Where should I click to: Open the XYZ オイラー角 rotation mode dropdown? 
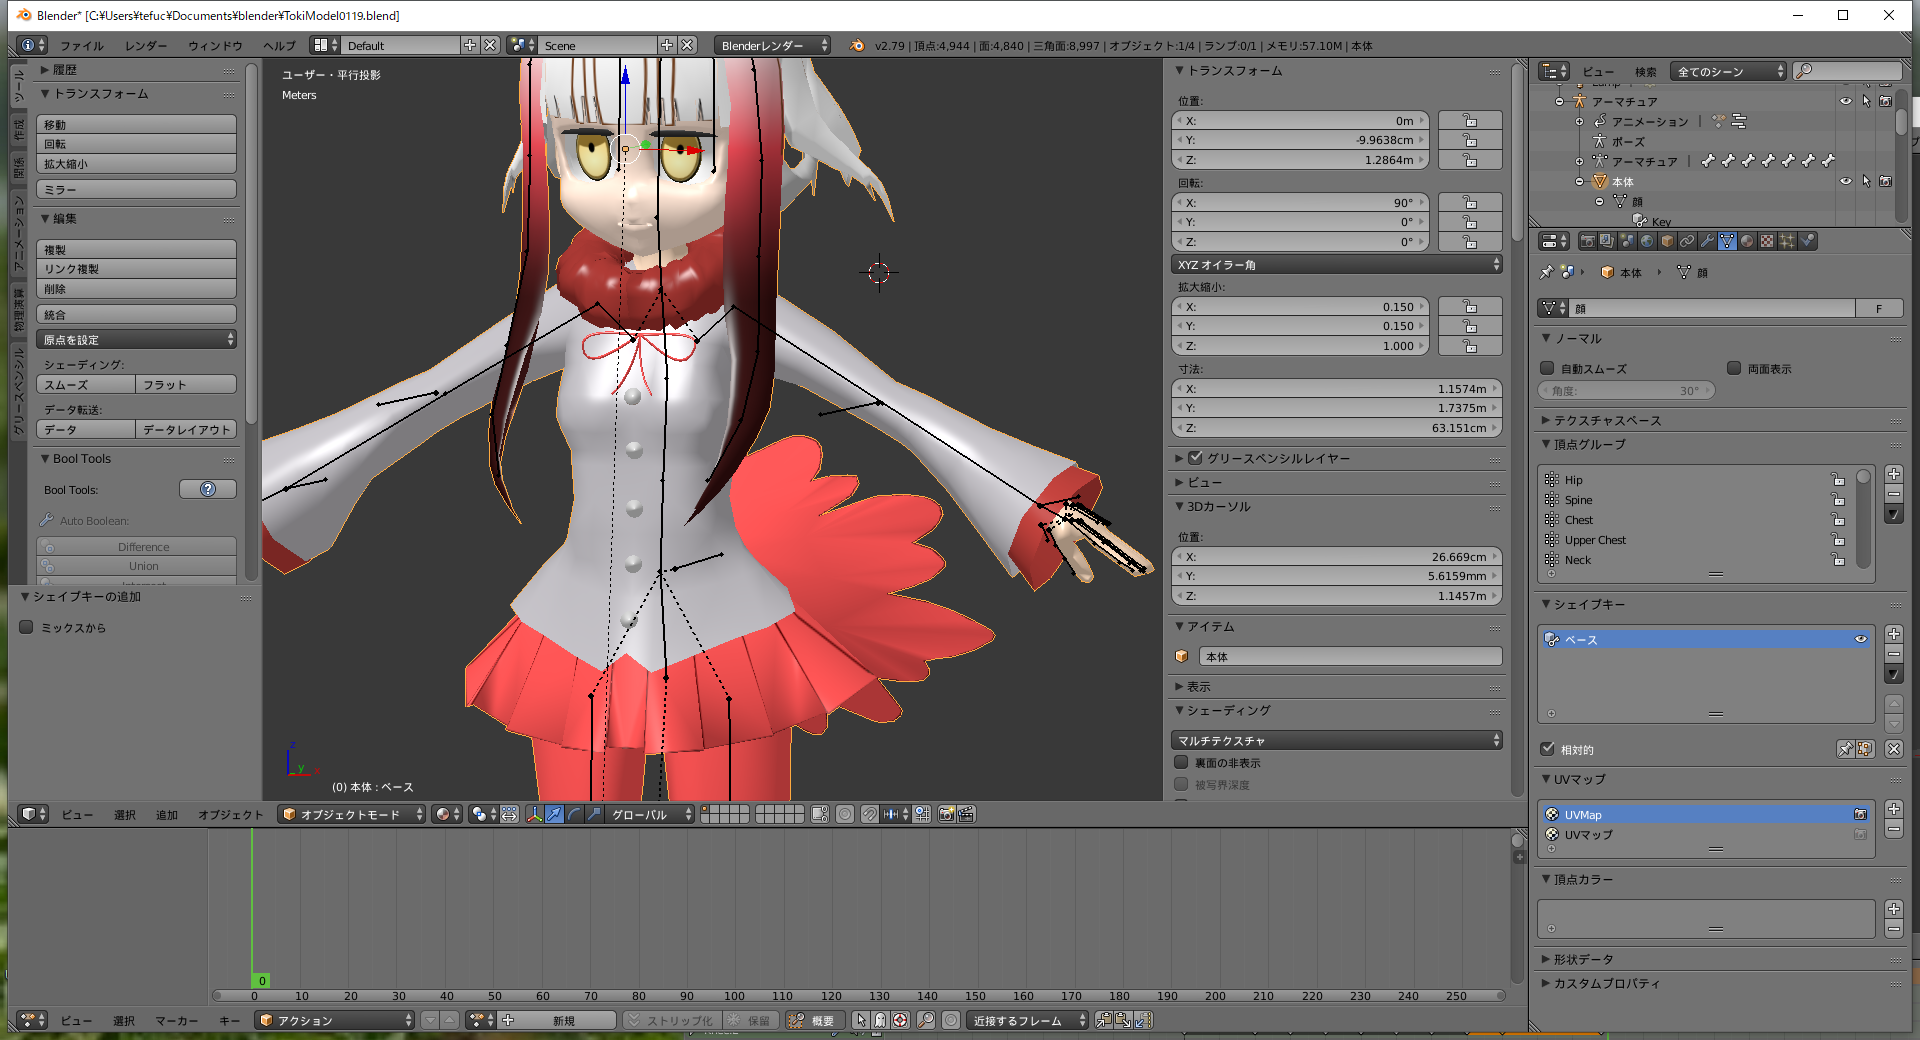1337,265
